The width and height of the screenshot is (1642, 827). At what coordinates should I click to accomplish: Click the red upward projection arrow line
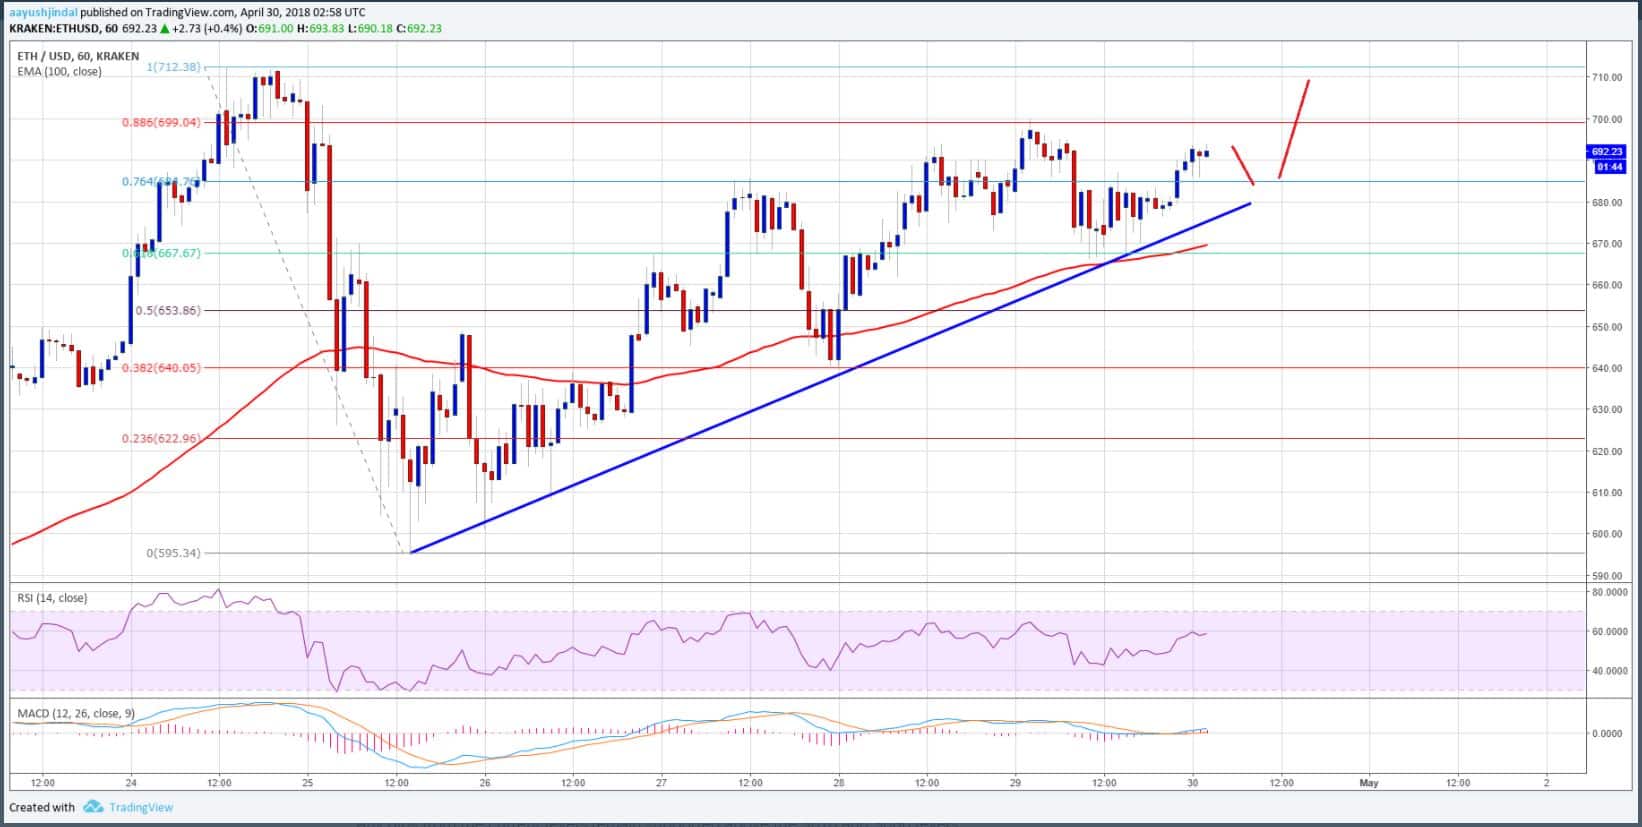coord(1294,128)
